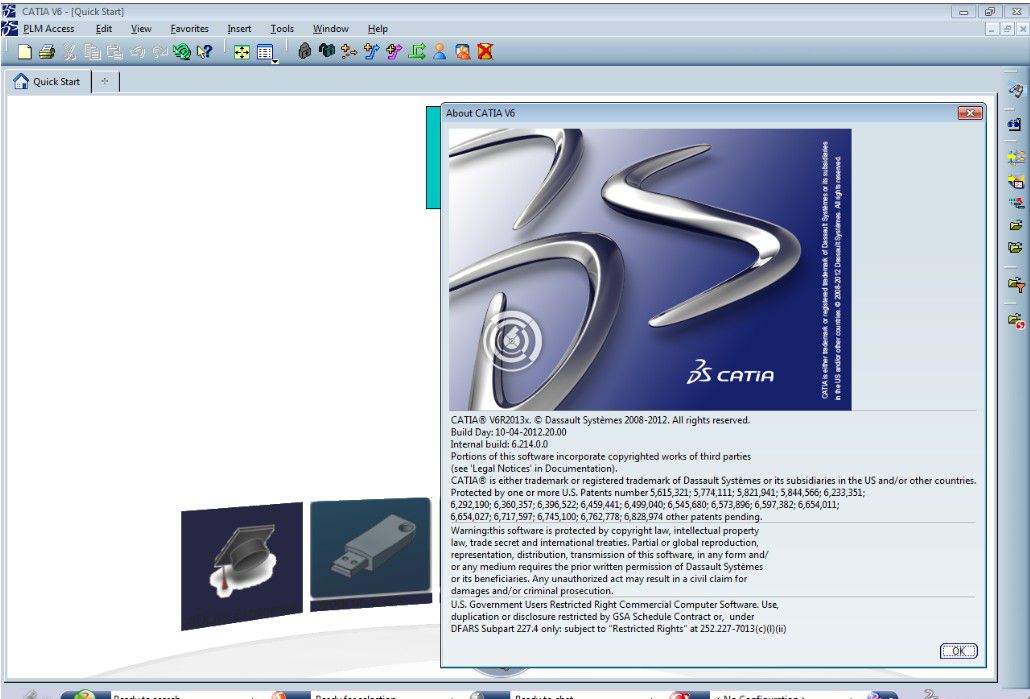The image size is (1030, 699).
Task: Click the Fit All In arrows icon
Action: 242,53
